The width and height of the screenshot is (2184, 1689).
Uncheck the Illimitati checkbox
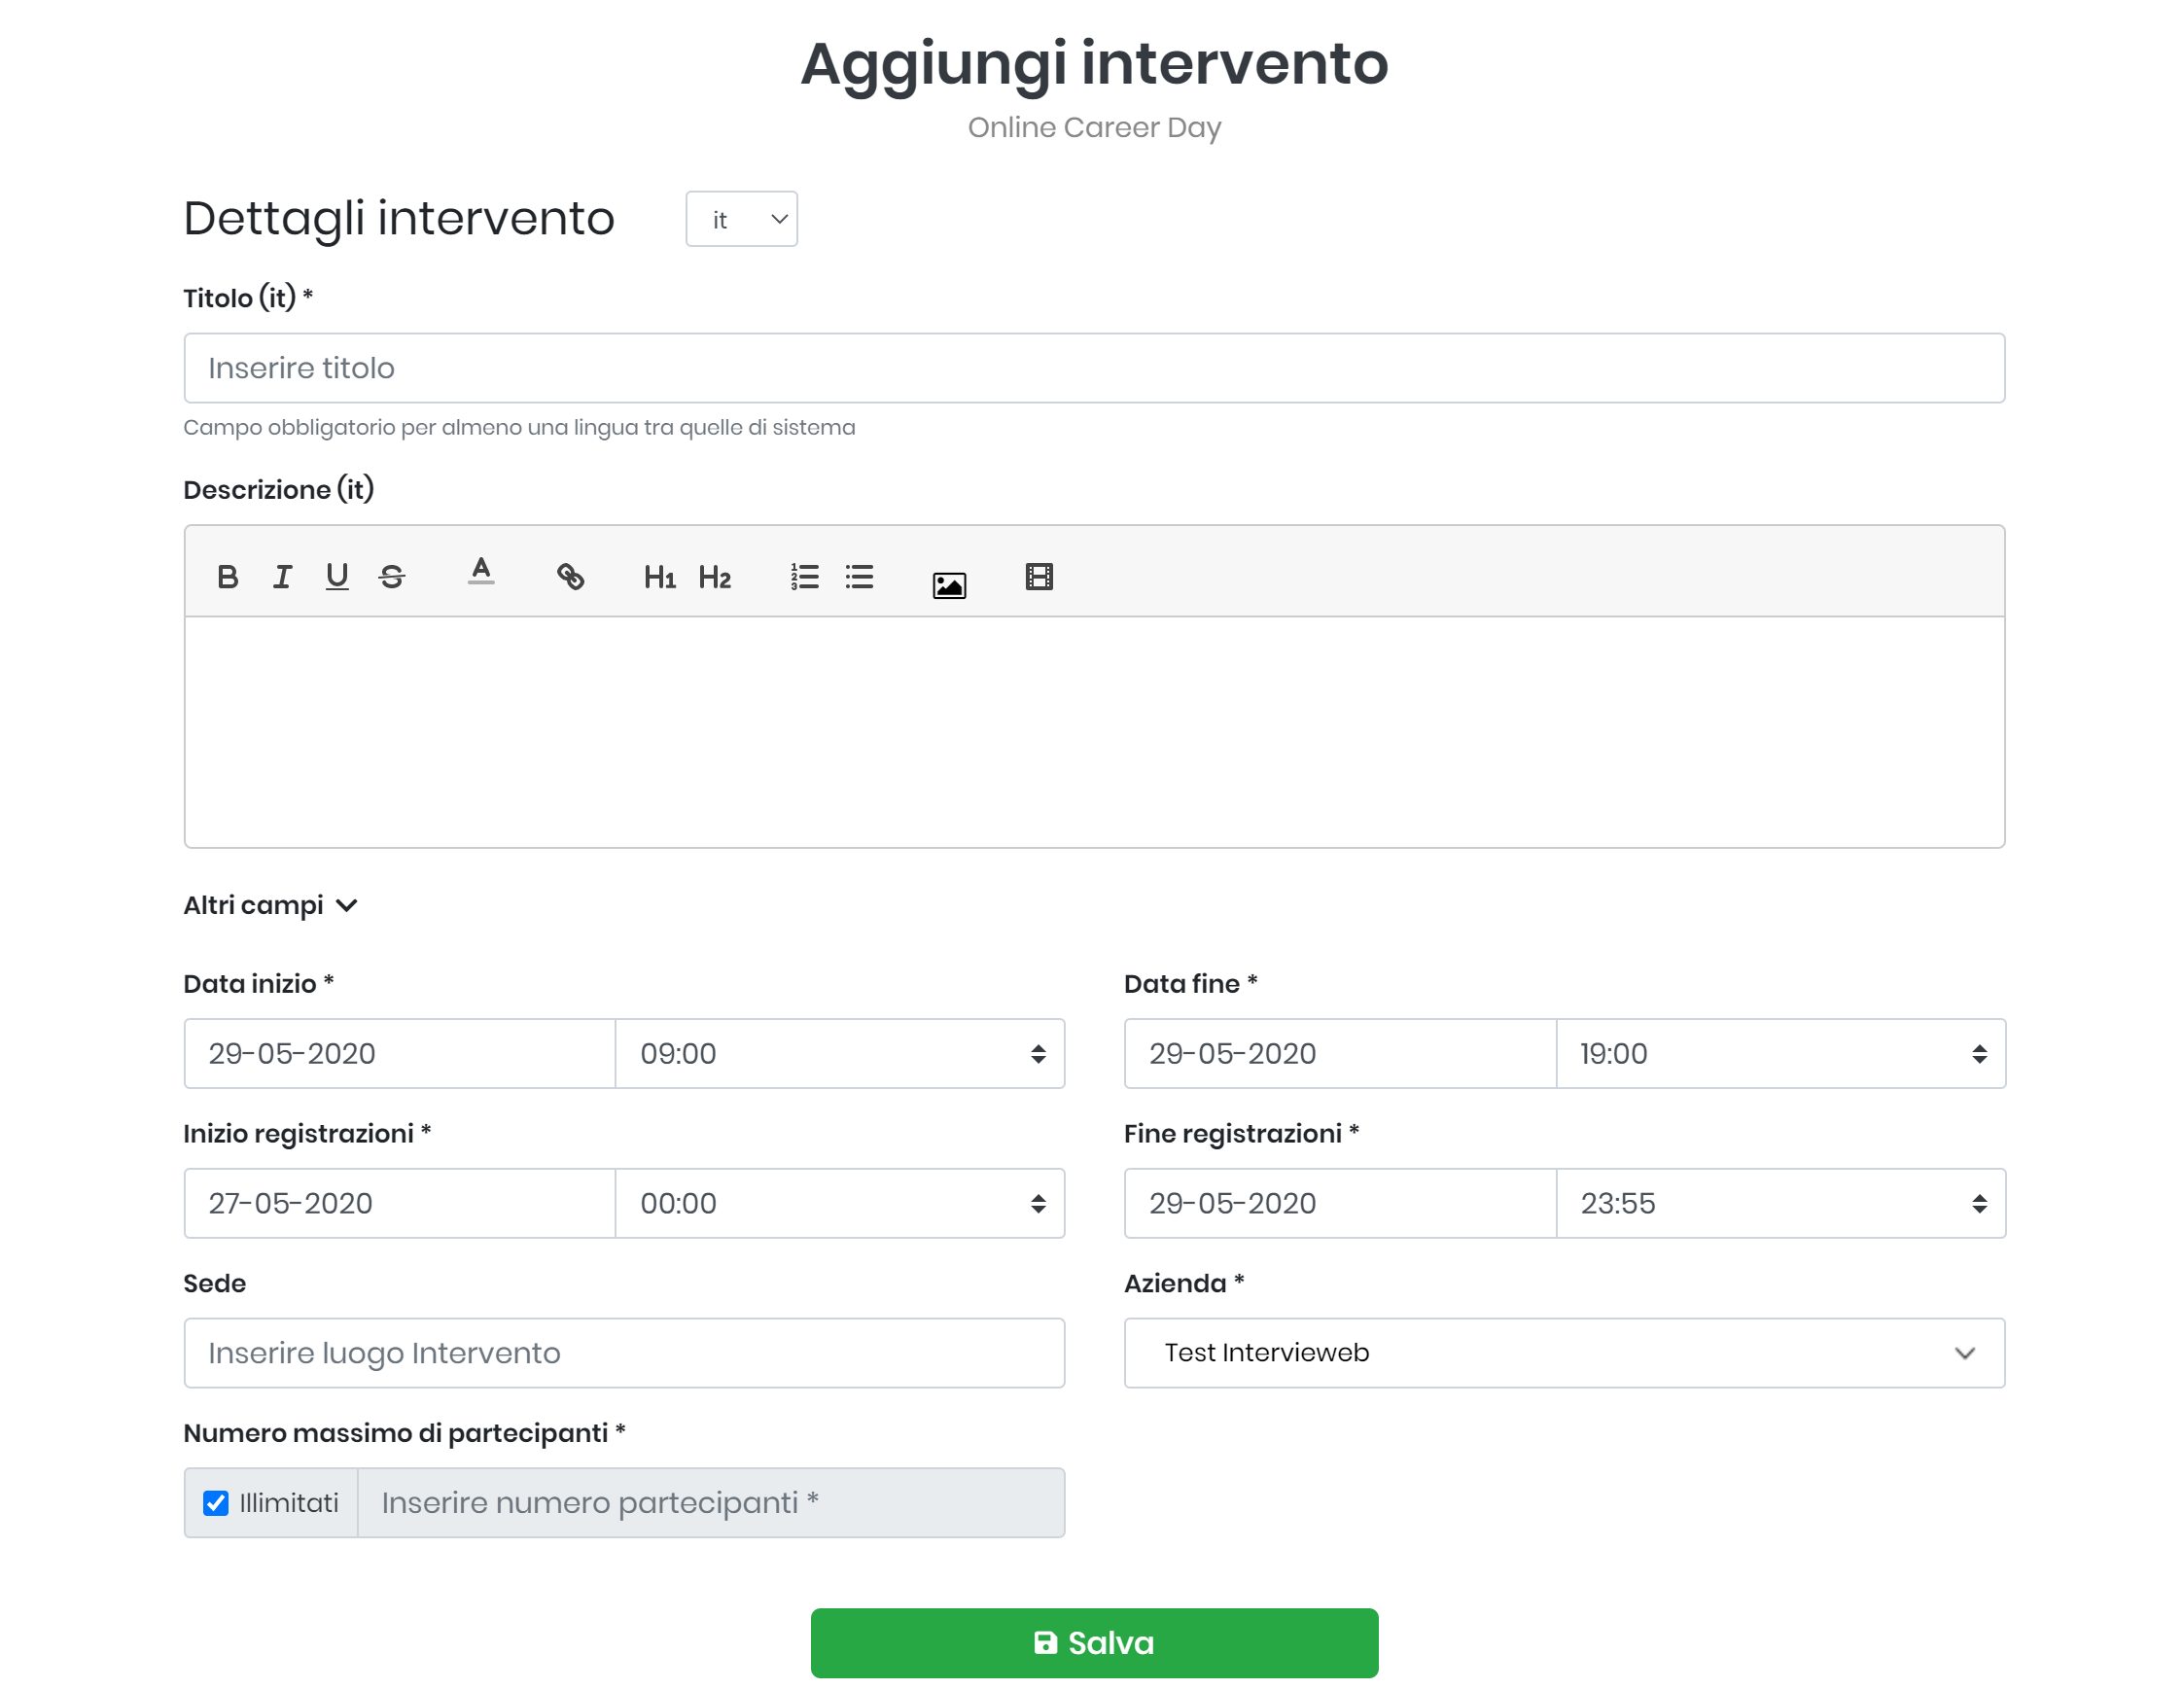pos(216,1503)
